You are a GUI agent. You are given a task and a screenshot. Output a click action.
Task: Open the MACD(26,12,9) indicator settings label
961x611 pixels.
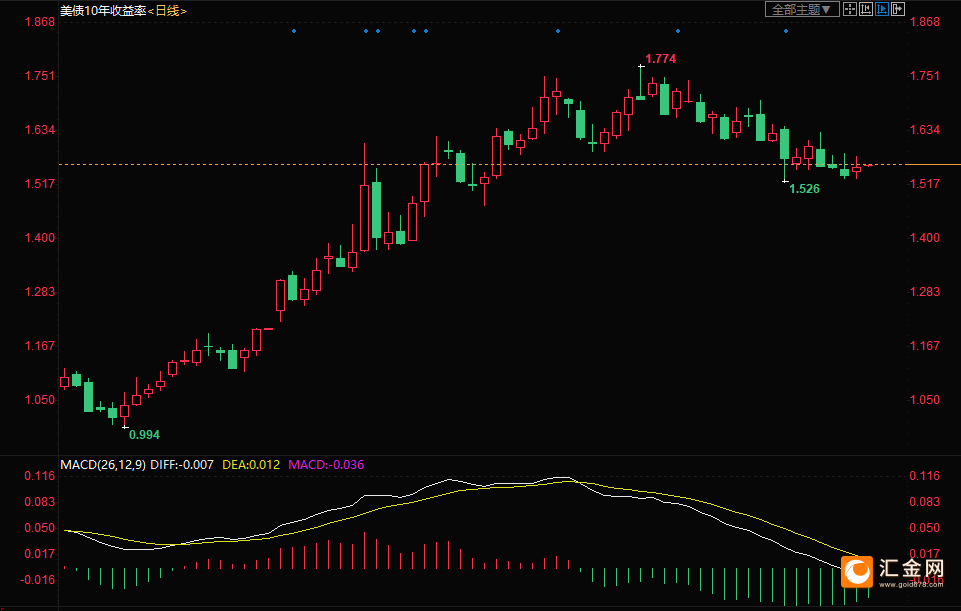pyautogui.click(x=103, y=465)
